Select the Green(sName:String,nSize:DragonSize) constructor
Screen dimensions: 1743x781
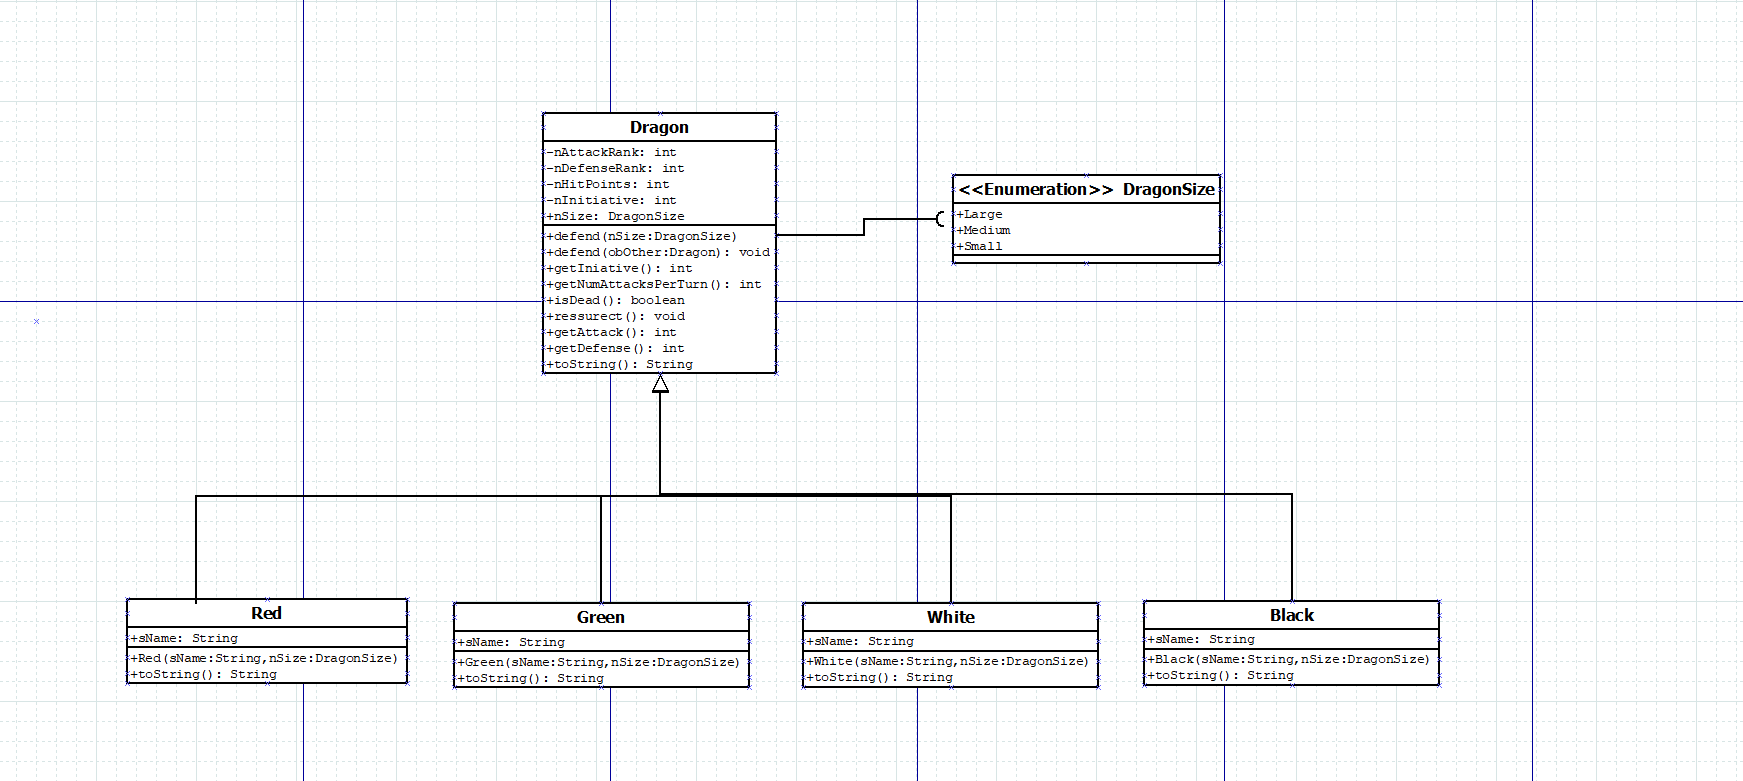pos(599,662)
